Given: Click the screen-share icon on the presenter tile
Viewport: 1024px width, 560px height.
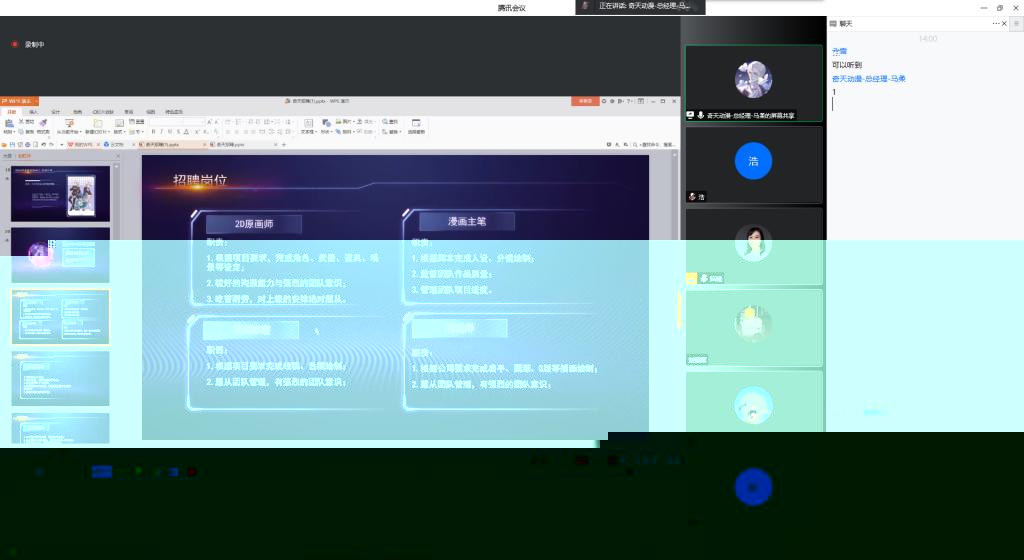Looking at the screenshot, I should pyautogui.click(x=690, y=115).
